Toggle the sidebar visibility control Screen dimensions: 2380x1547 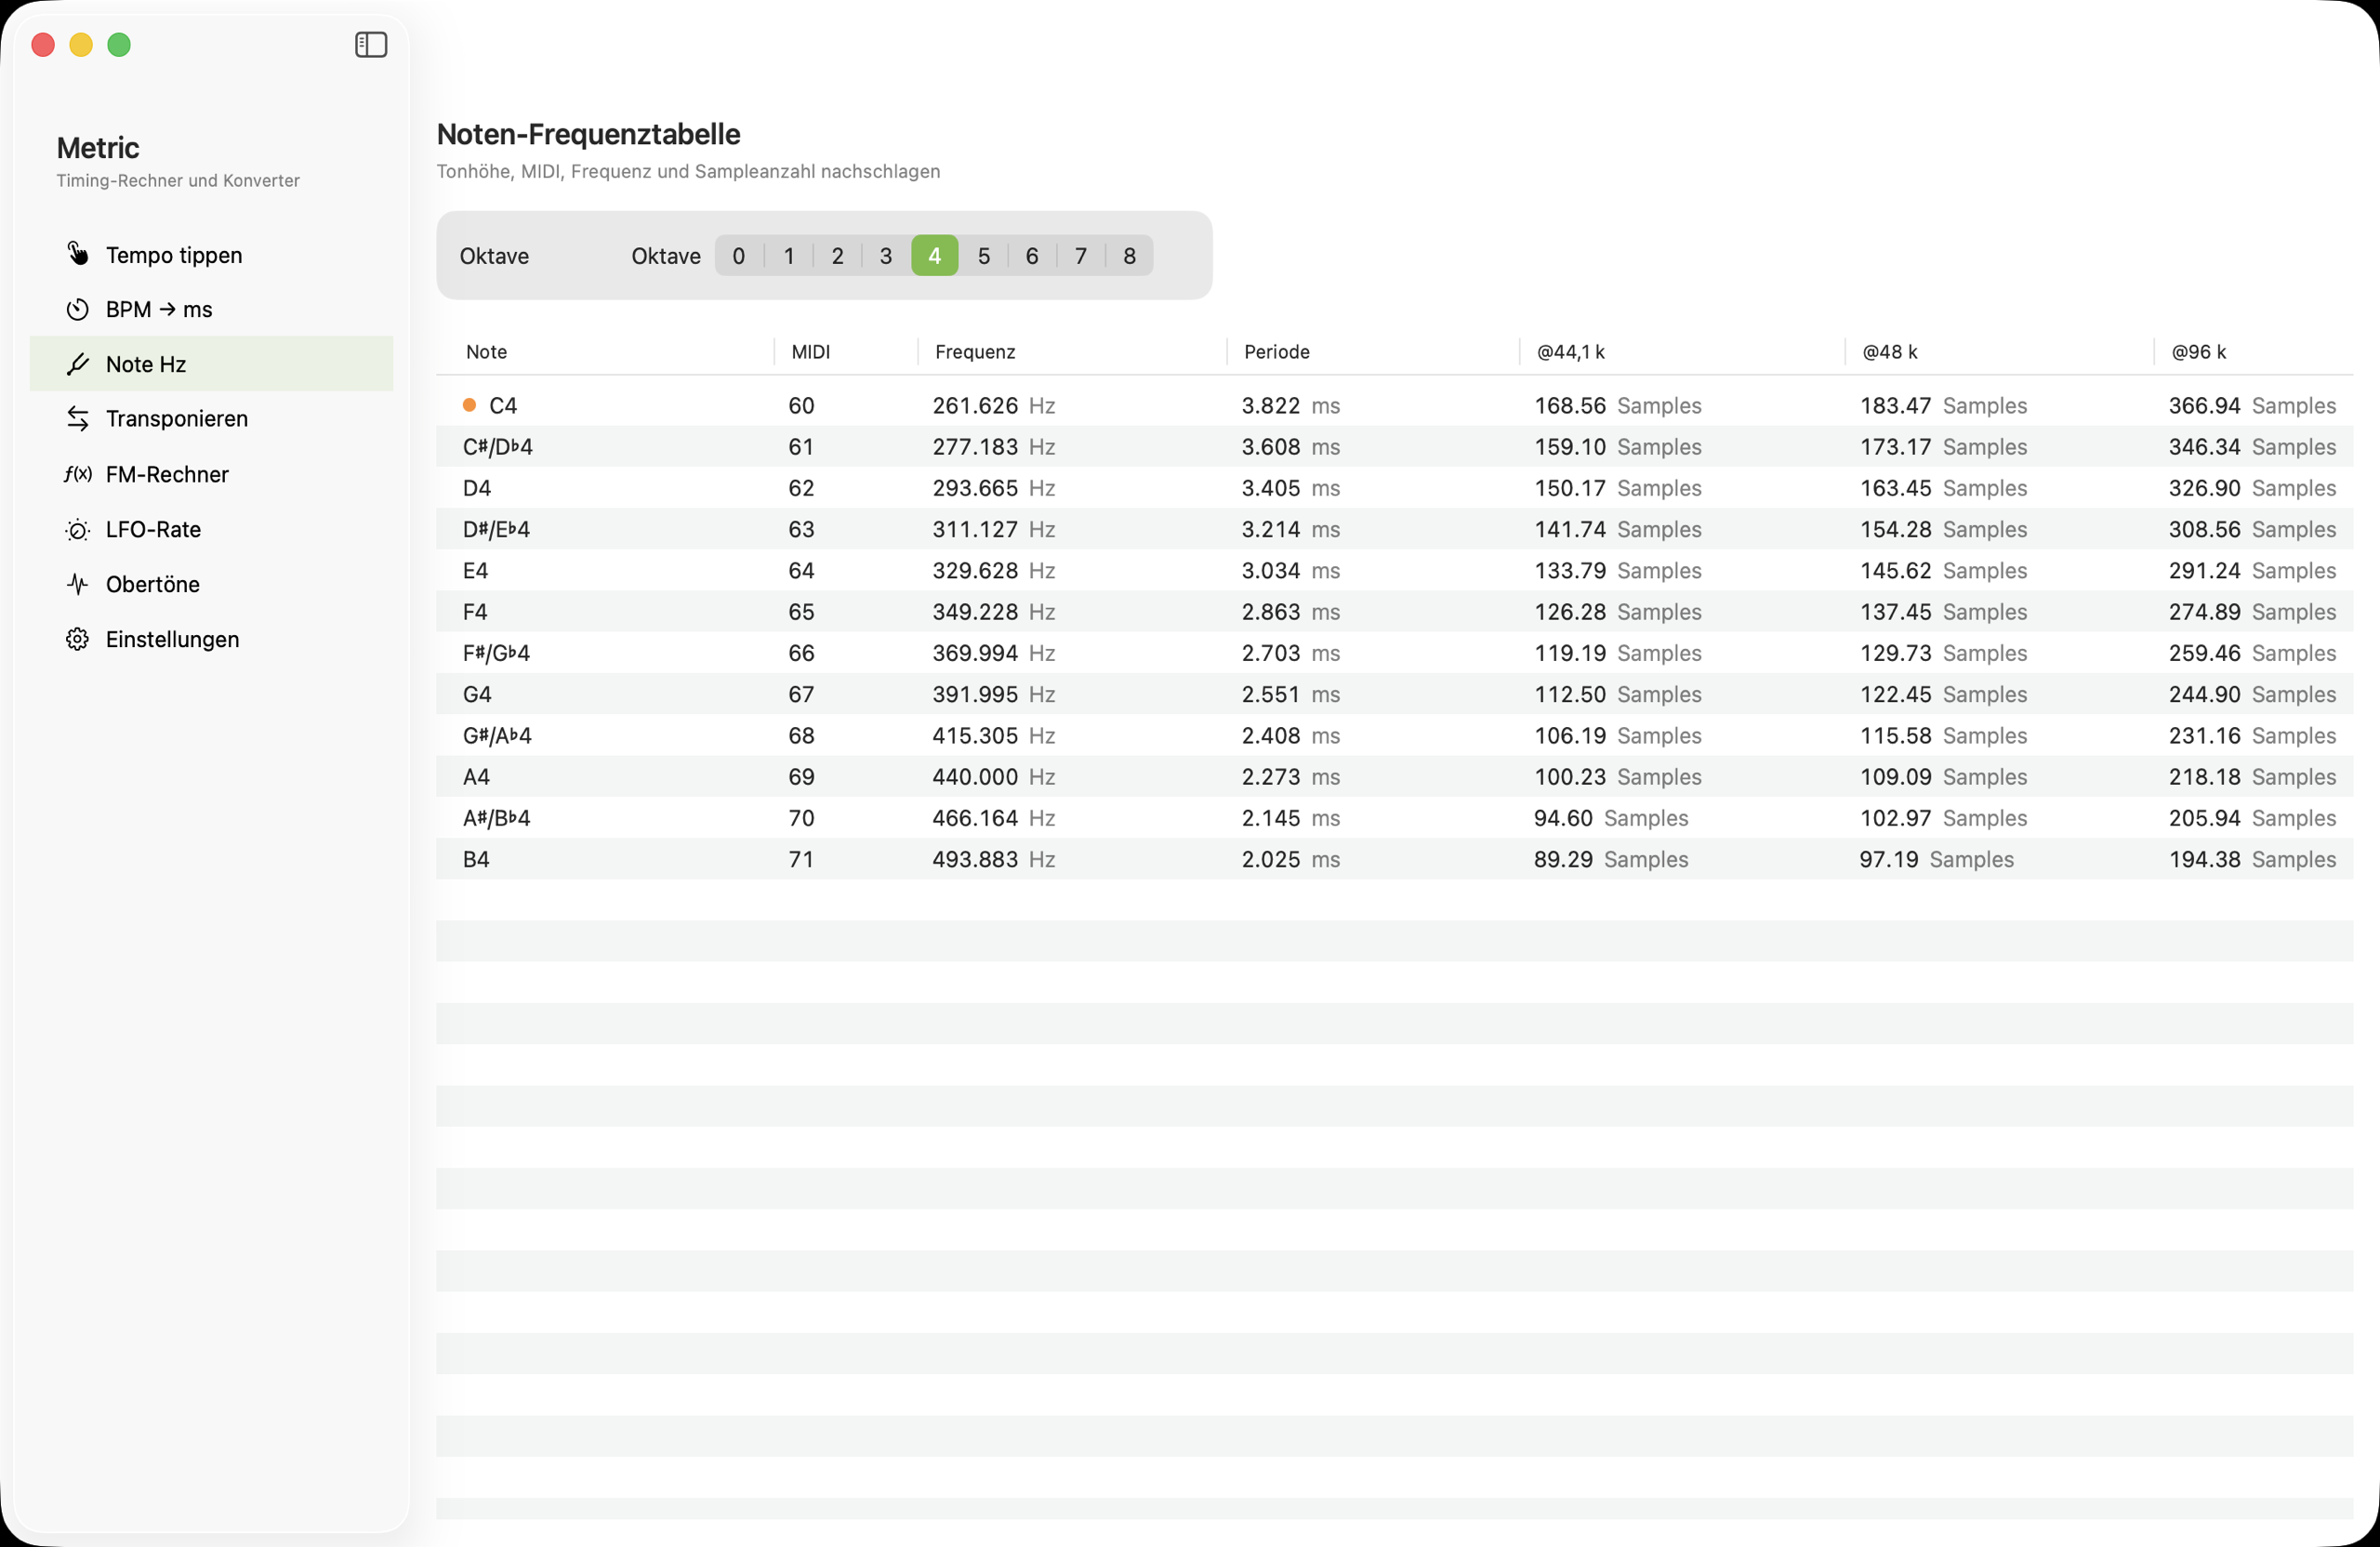coord(370,44)
